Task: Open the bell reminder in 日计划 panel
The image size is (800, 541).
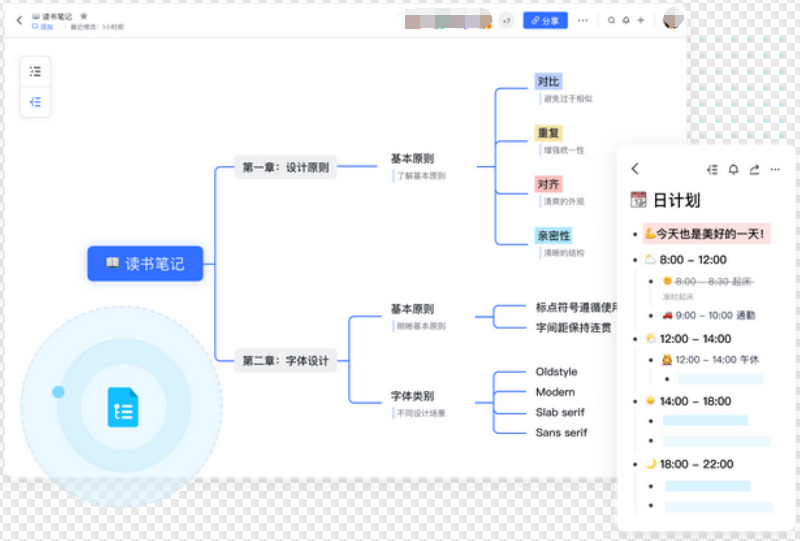Action: pyautogui.click(x=733, y=169)
